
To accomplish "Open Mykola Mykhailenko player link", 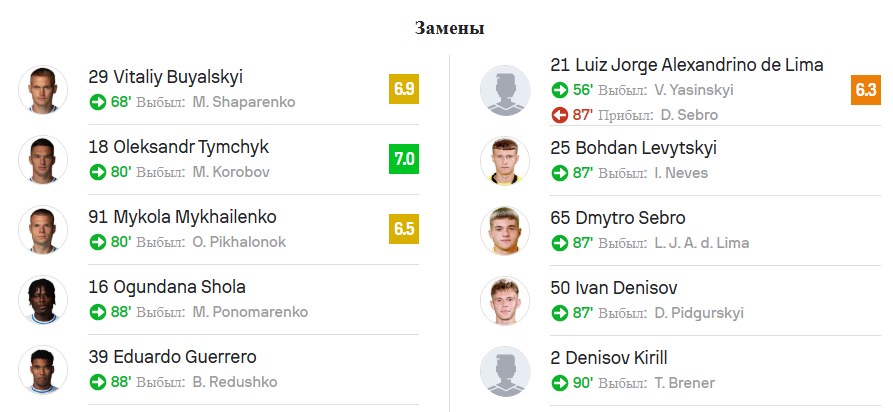I will click(x=182, y=217).
